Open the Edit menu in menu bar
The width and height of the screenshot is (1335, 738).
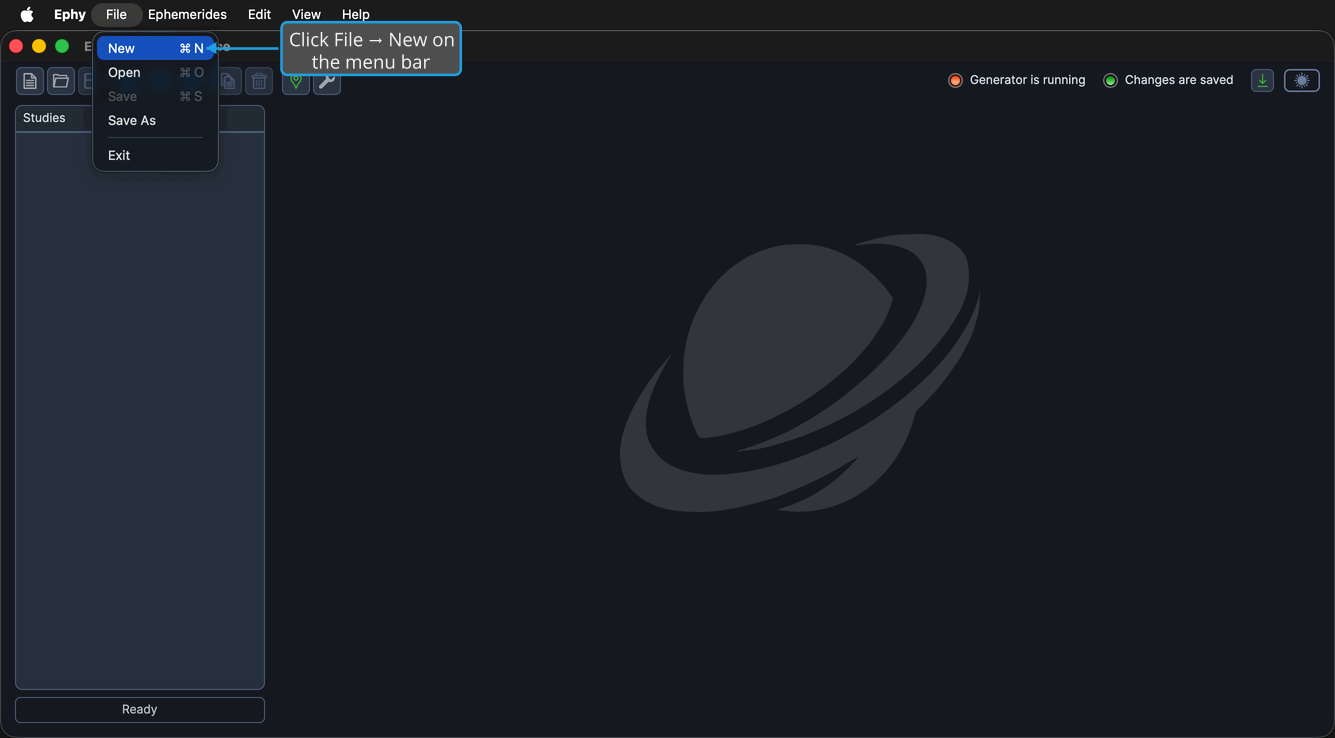(x=259, y=14)
